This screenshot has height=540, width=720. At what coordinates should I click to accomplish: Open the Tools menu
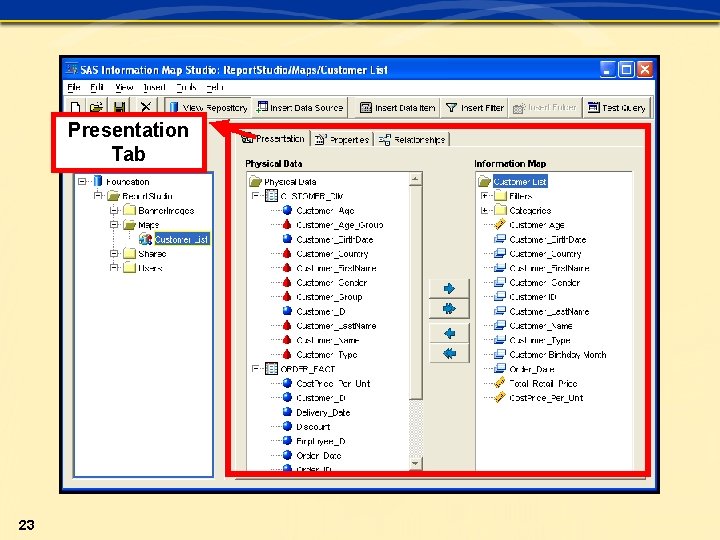click(x=186, y=87)
